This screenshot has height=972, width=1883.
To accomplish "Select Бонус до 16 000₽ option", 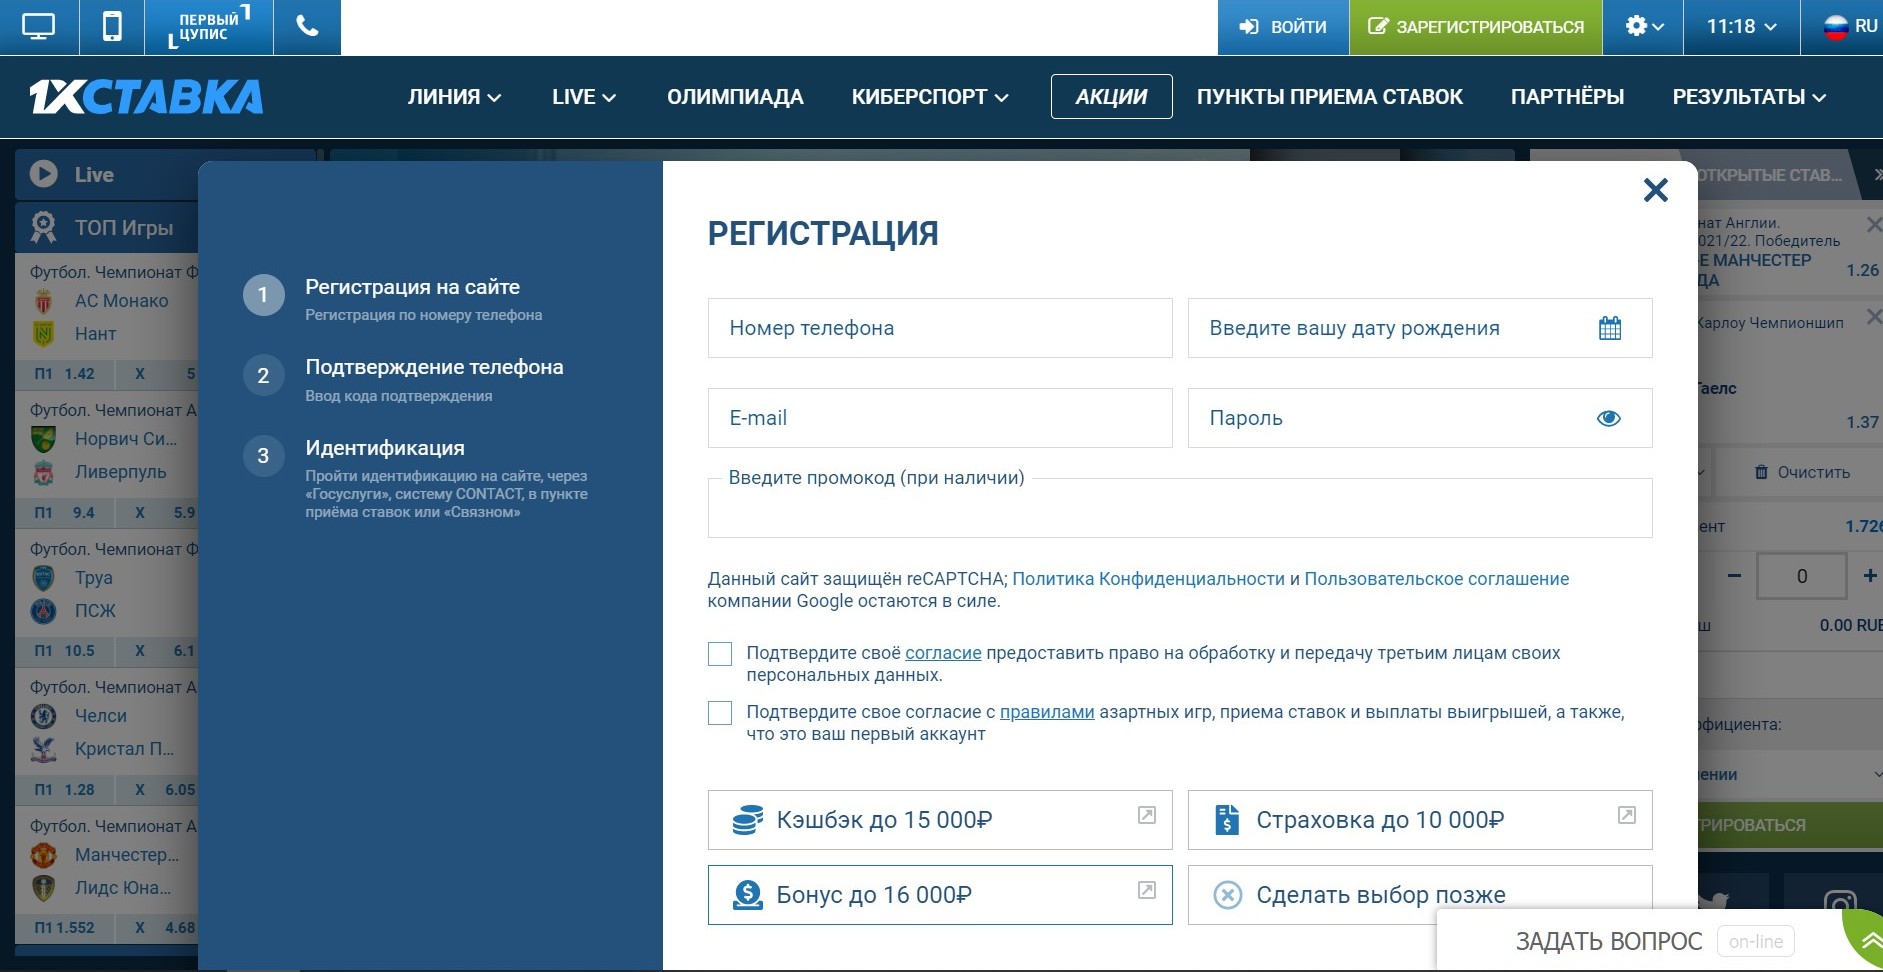I will pyautogui.click(x=940, y=895).
